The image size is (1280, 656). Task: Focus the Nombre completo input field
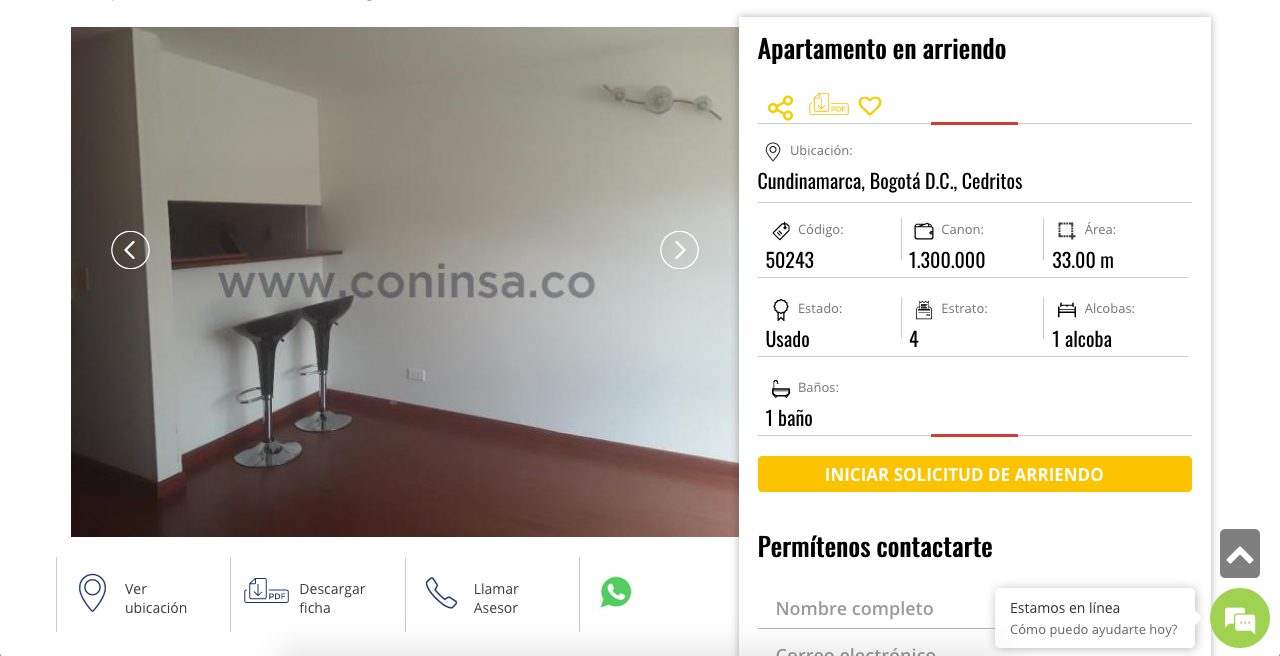[875, 608]
